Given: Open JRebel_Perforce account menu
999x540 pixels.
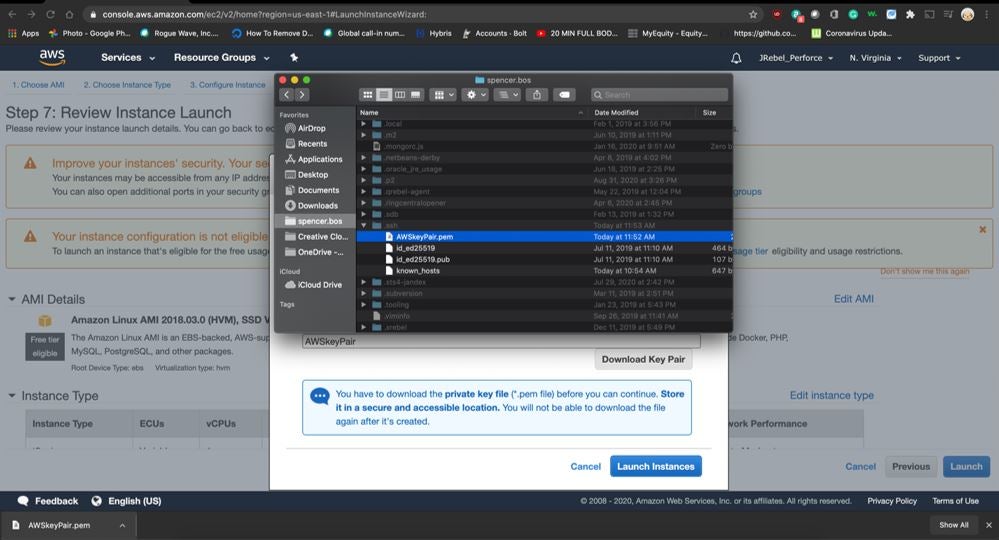Looking at the screenshot, I should (796, 58).
